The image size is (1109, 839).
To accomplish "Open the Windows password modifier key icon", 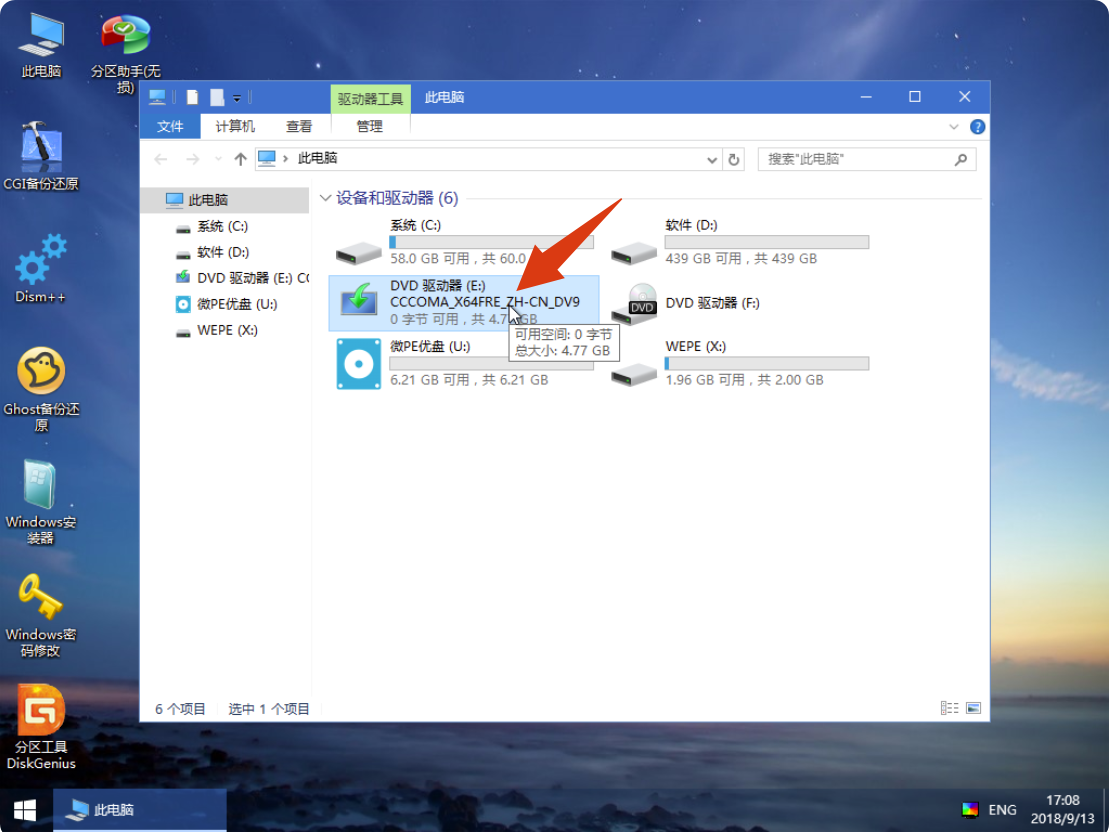I will (x=41, y=599).
